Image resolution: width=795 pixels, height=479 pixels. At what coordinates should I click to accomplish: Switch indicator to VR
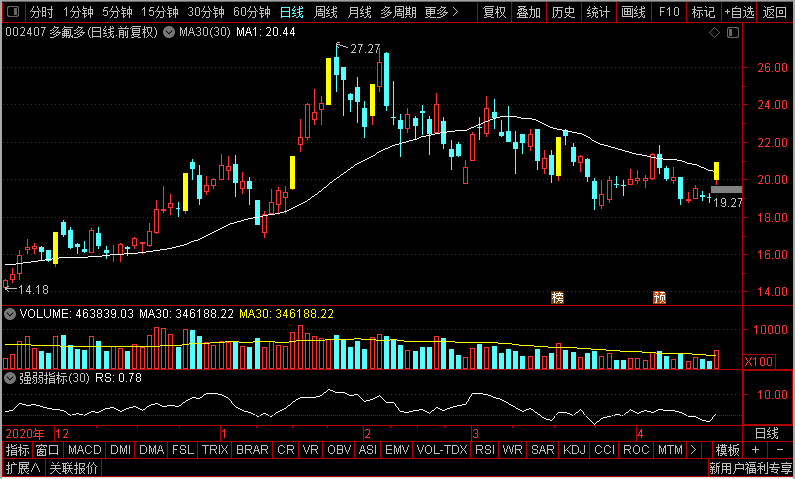point(311,450)
